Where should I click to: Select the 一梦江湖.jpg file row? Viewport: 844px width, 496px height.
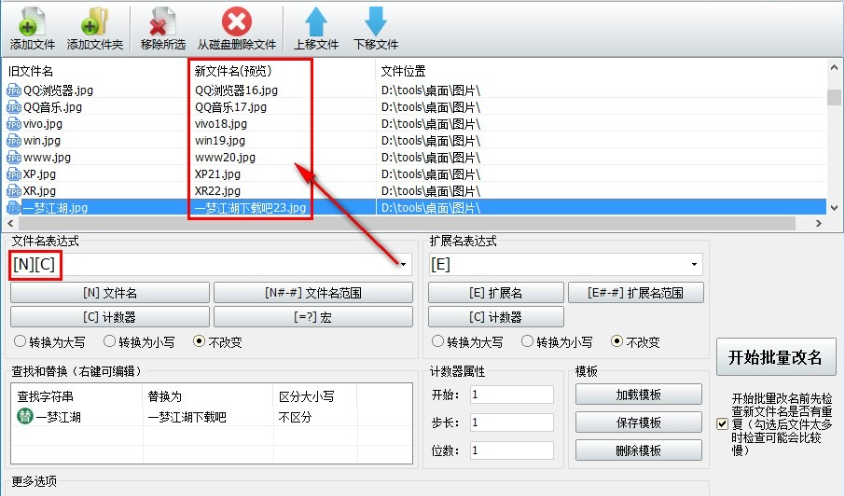tap(414, 208)
